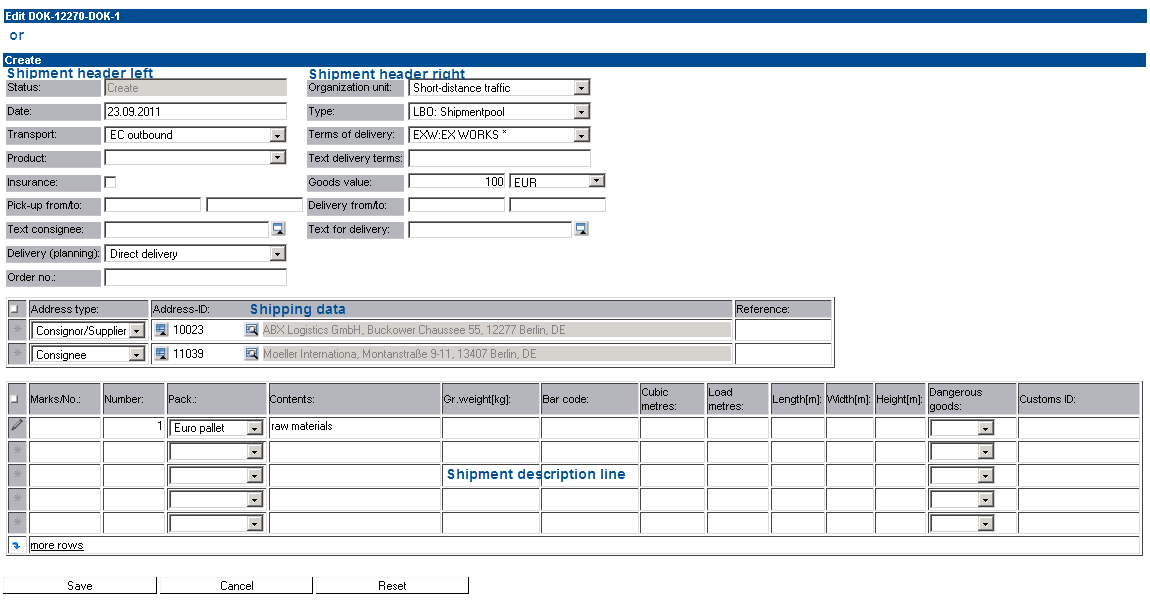Screen dimensions: 1150x606
Task: Click Address-ID field showing 10023
Action: (x=207, y=329)
